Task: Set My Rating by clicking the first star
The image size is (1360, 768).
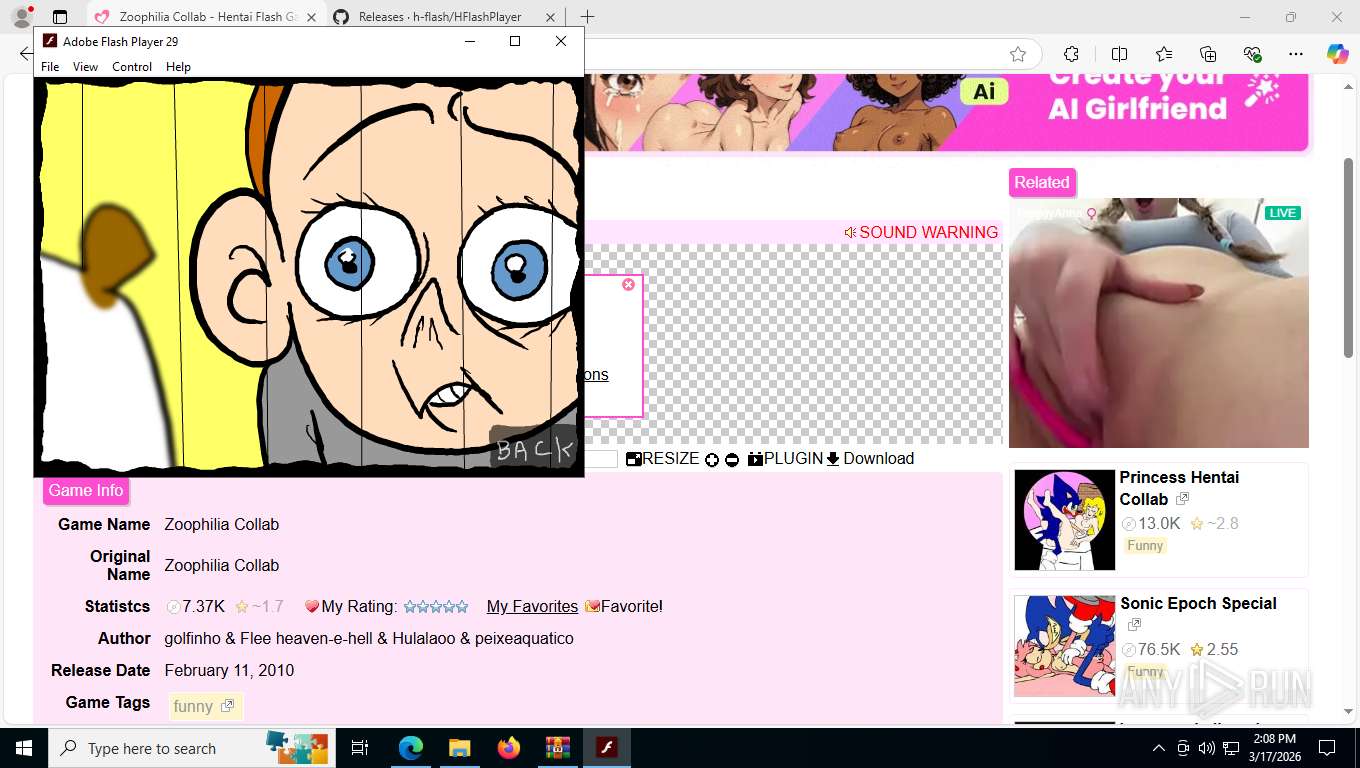Action: (410, 606)
